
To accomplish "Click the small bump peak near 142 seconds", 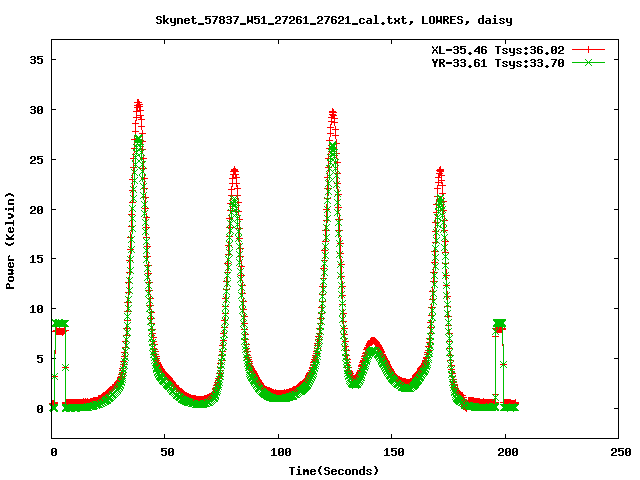I will 373,341.
